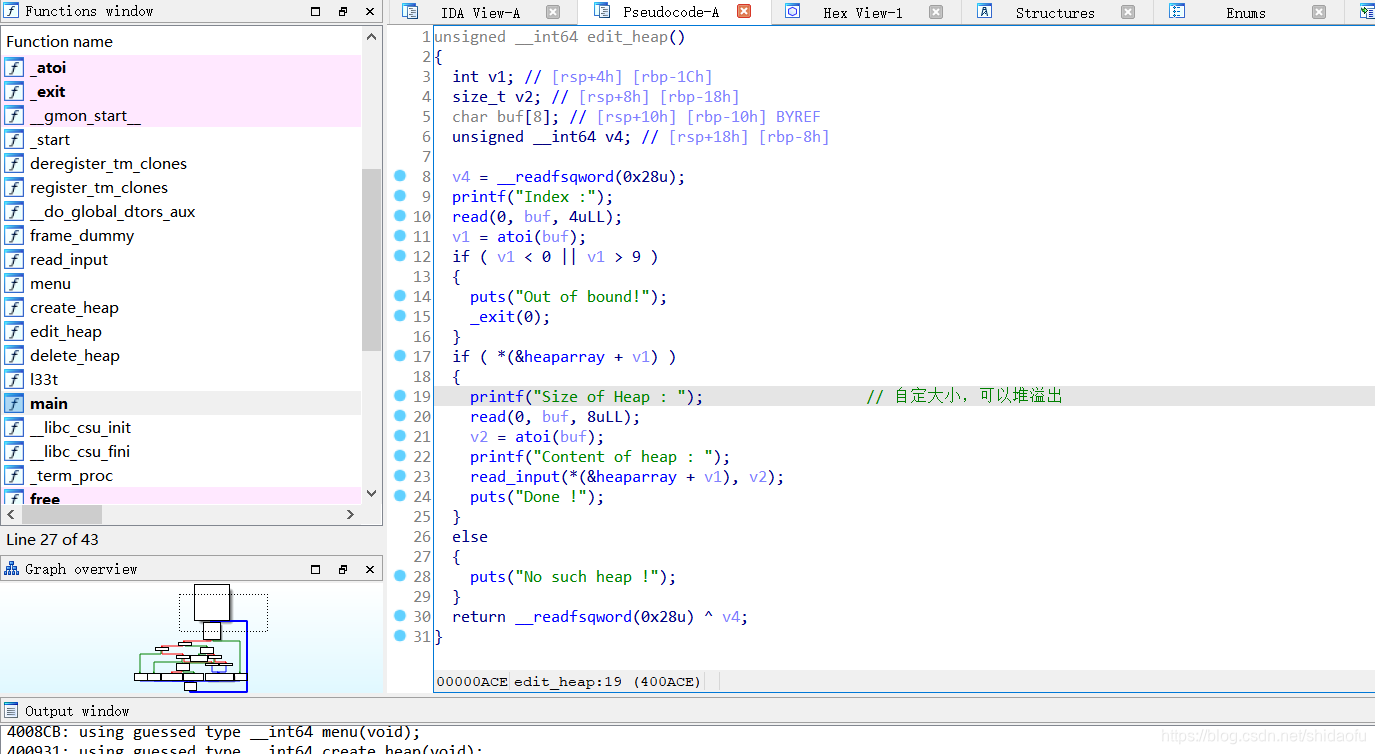1375x754 pixels.
Task: Toggle breakpoint dot on line 9
Action: [400, 196]
